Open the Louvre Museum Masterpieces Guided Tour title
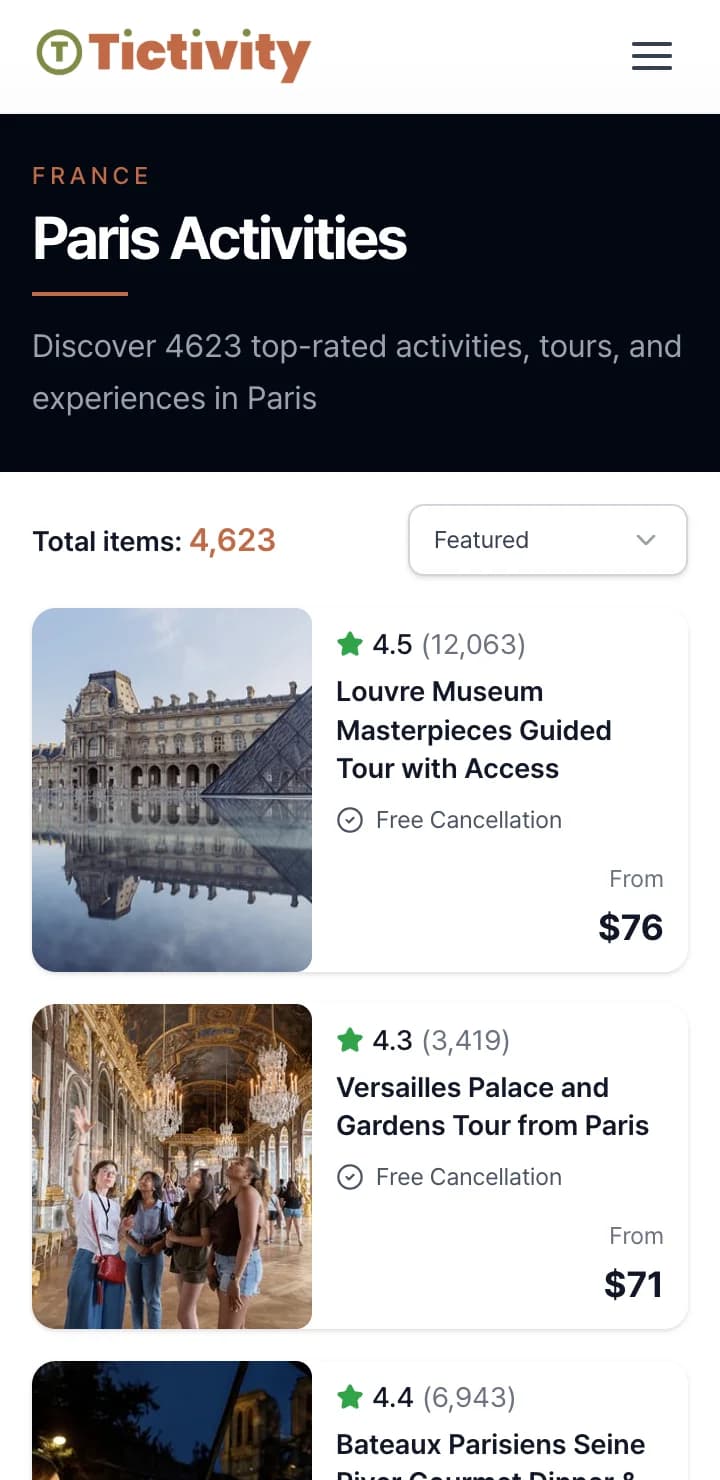 click(x=474, y=730)
